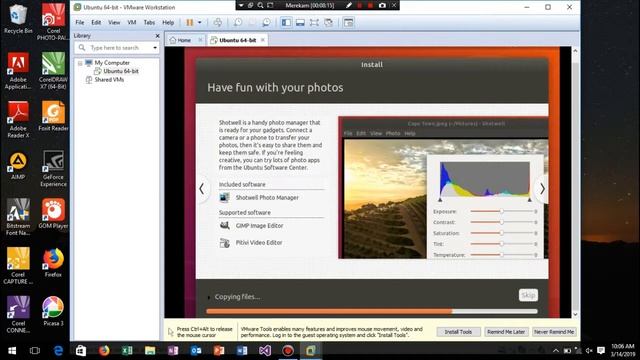This screenshot has height=360, width=640.
Task: Open the power options dropdown beside pause
Action: 200,22
